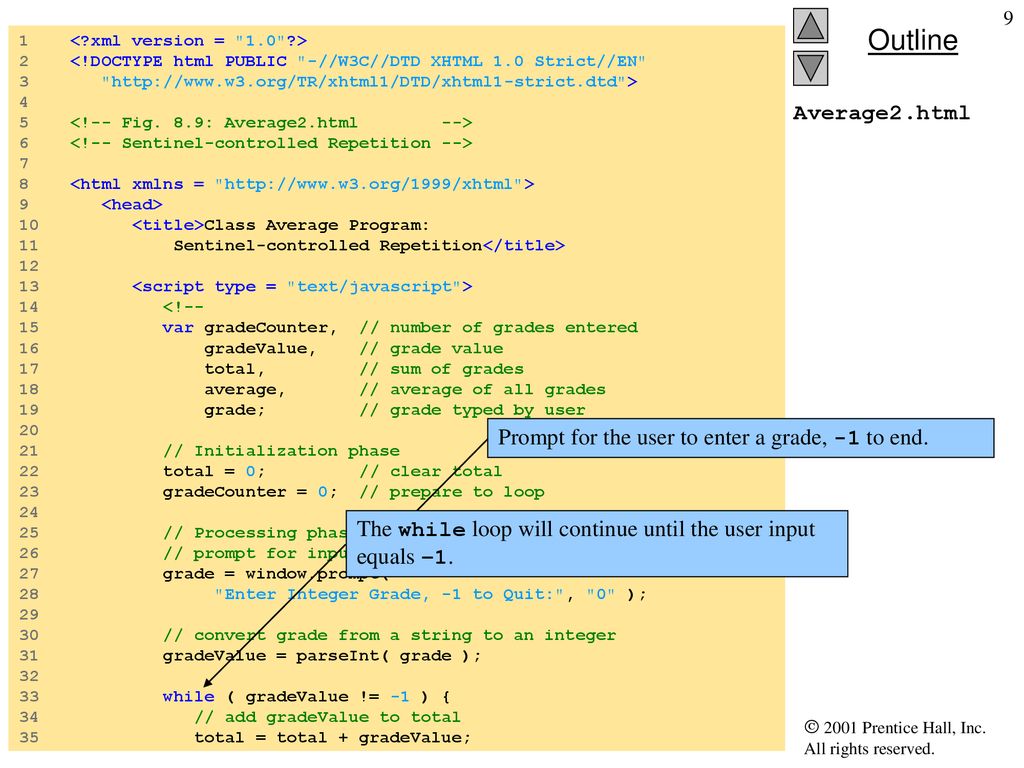The height and width of the screenshot is (768, 1024).
Task: Open the Outline link
Action: click(912, 40)
